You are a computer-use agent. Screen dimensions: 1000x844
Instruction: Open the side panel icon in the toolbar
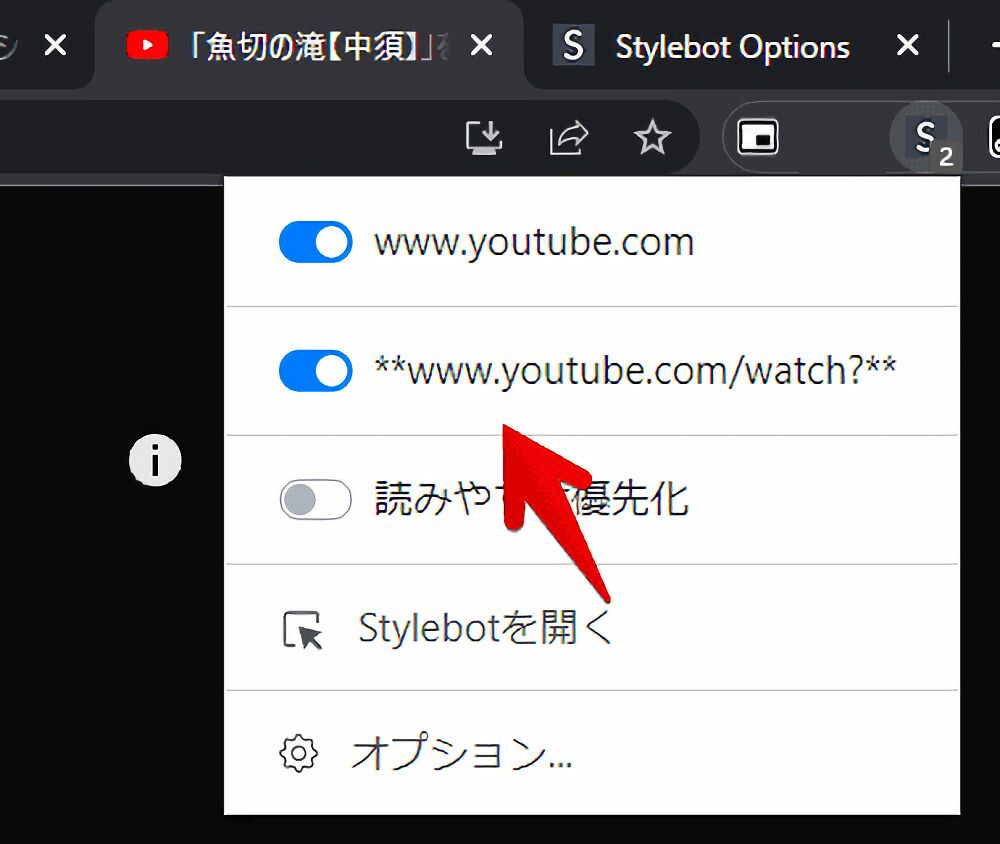(755, 138)
